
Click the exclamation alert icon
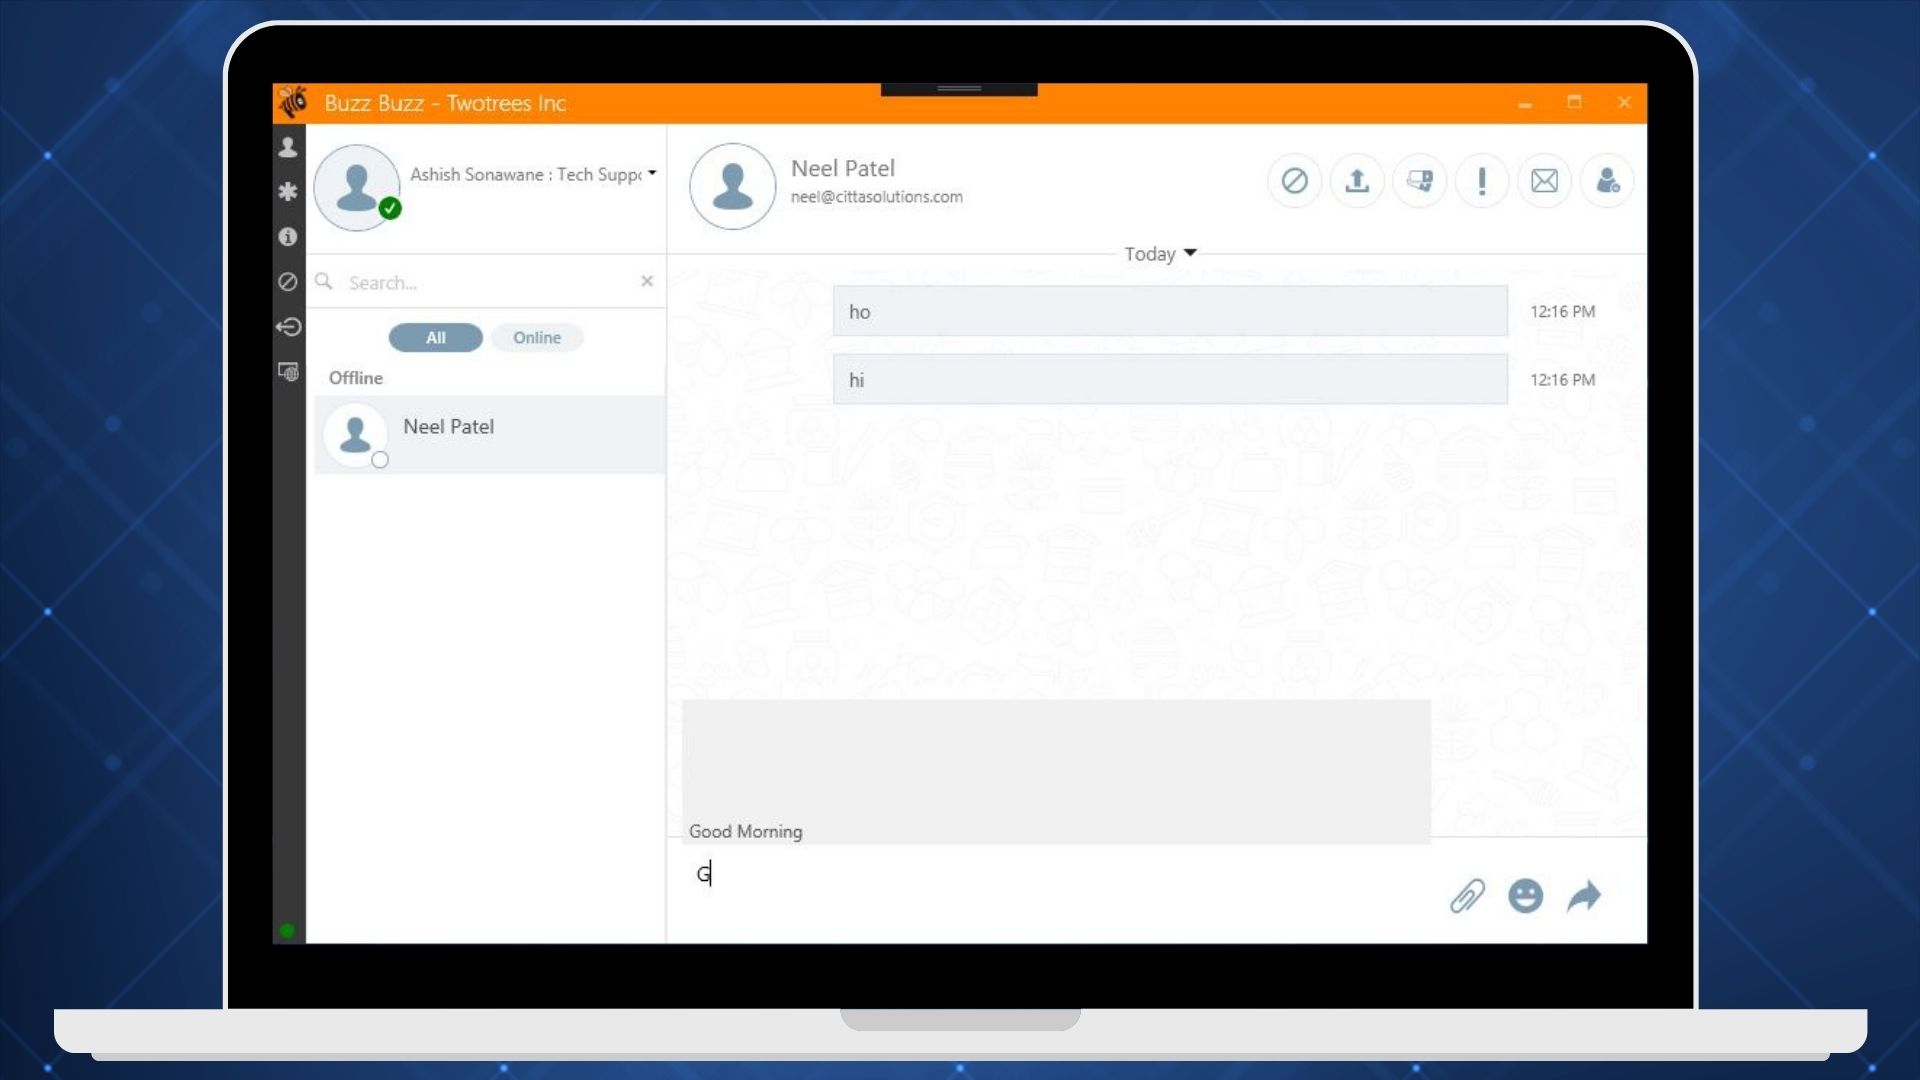point(1482,181)
